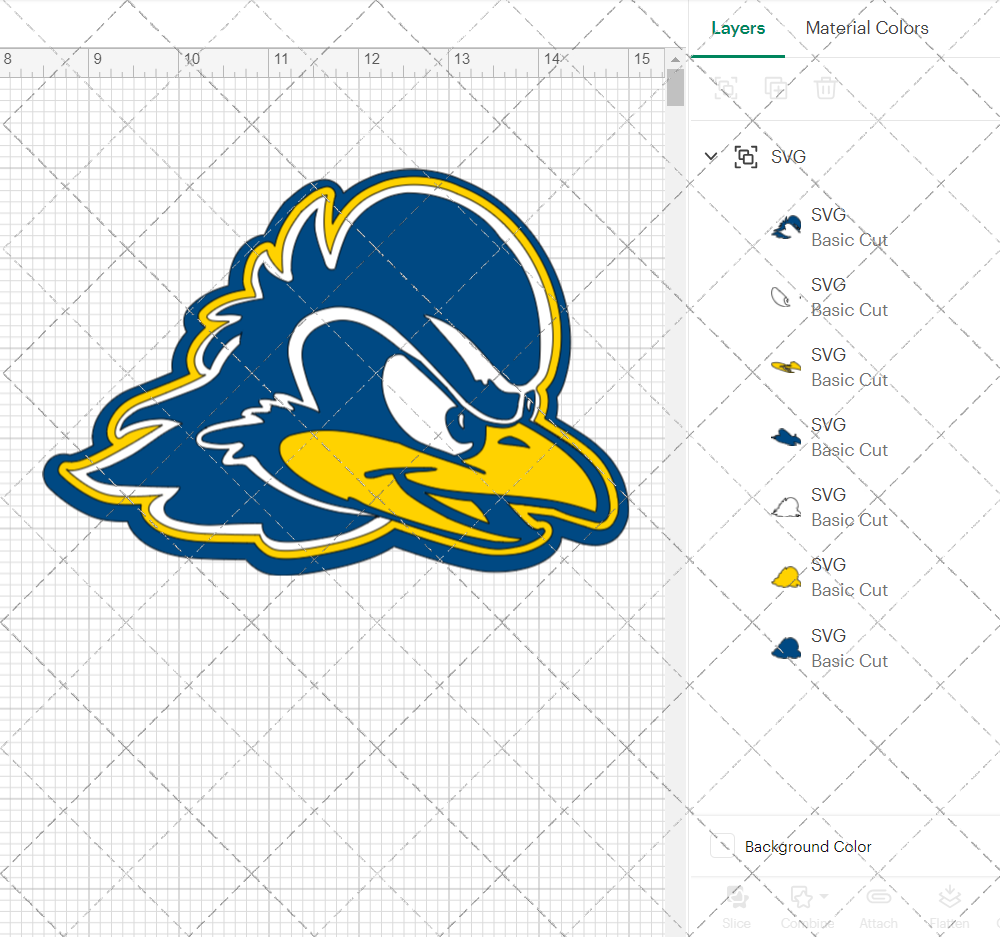The width and height of the screenshot is (1000, 937).
Task: Select the top-level SVG group name
Action: coord(788,157)
